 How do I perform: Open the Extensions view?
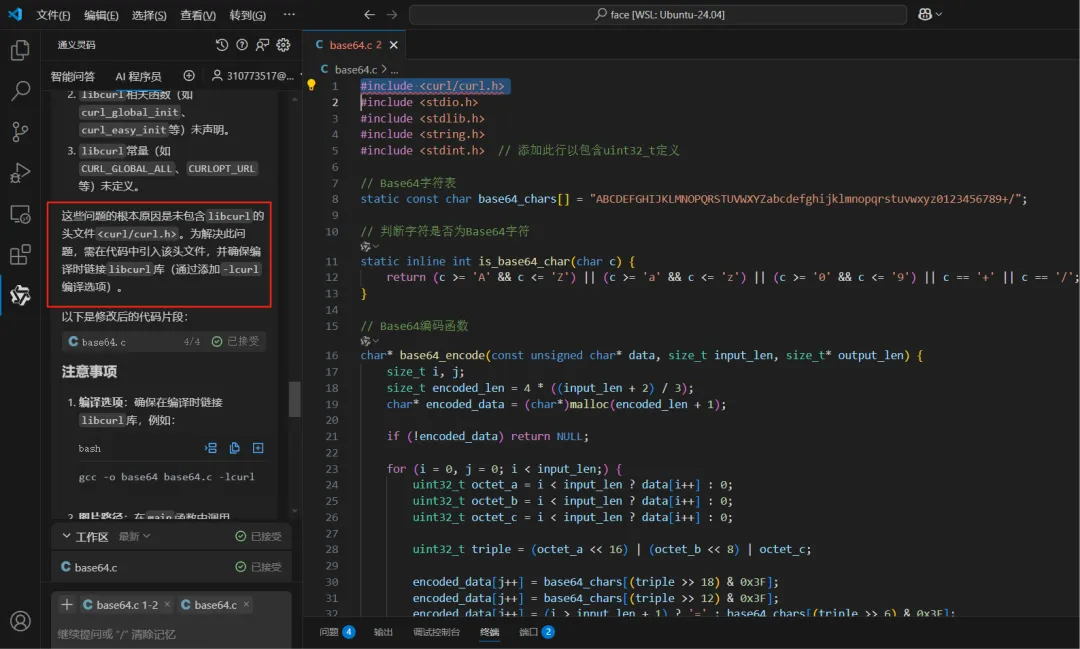point(20,255)
